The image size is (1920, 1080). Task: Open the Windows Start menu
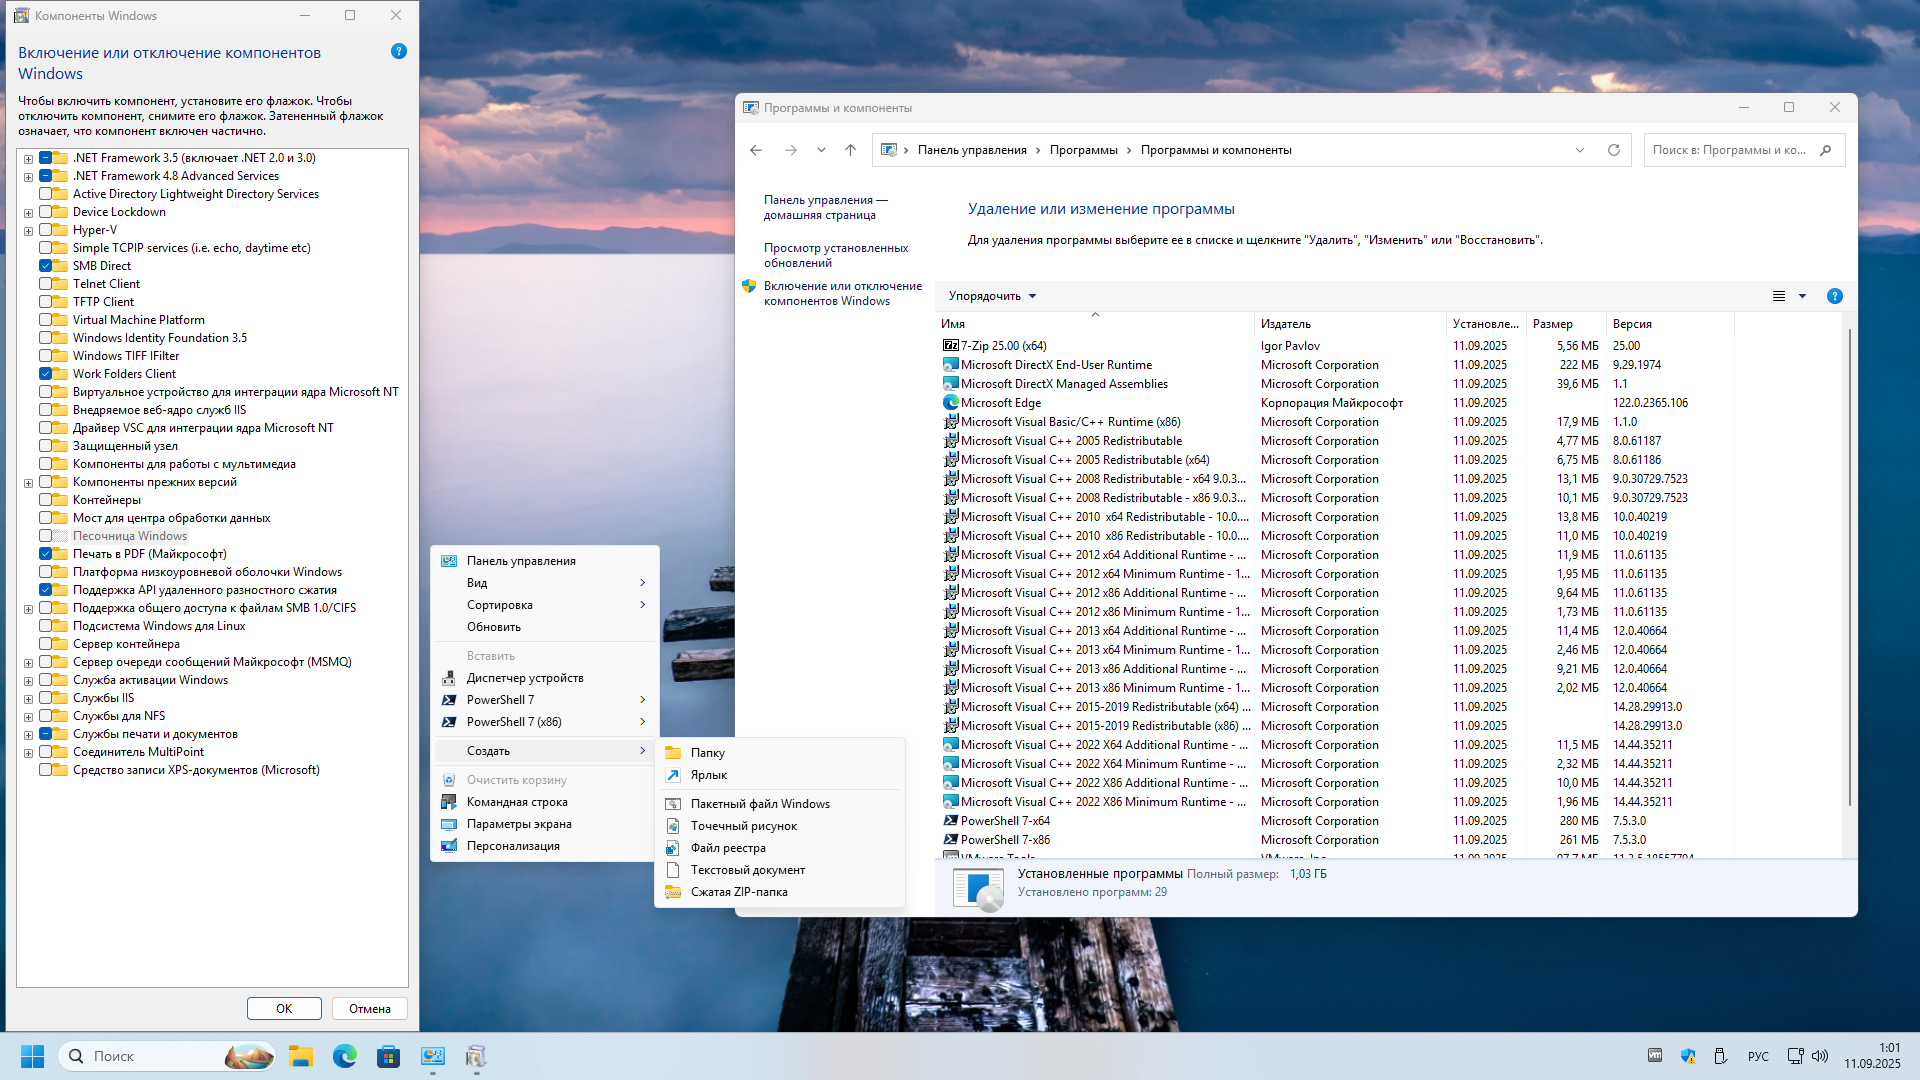click(32, 1056)
